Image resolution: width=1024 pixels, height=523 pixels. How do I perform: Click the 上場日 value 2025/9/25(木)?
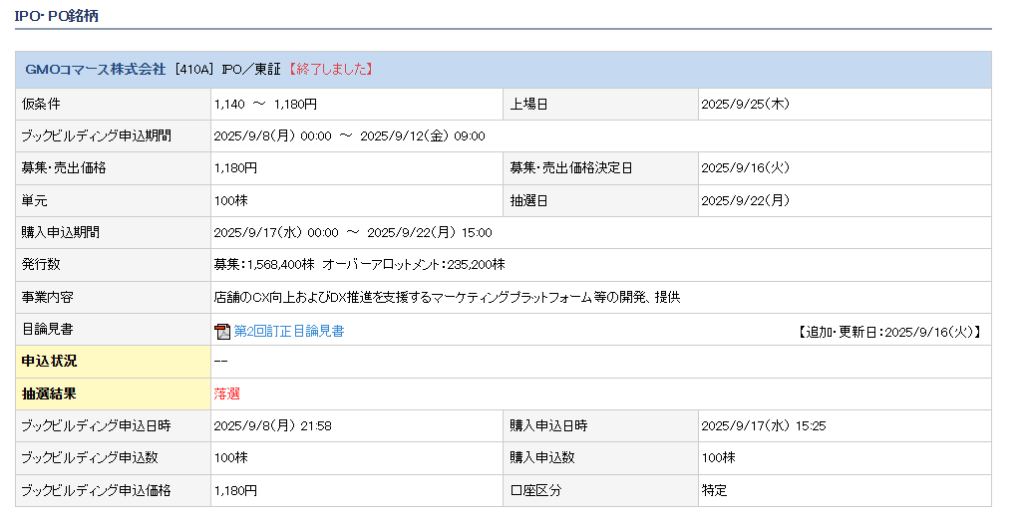pyautogui.click(x=746, y=104)
